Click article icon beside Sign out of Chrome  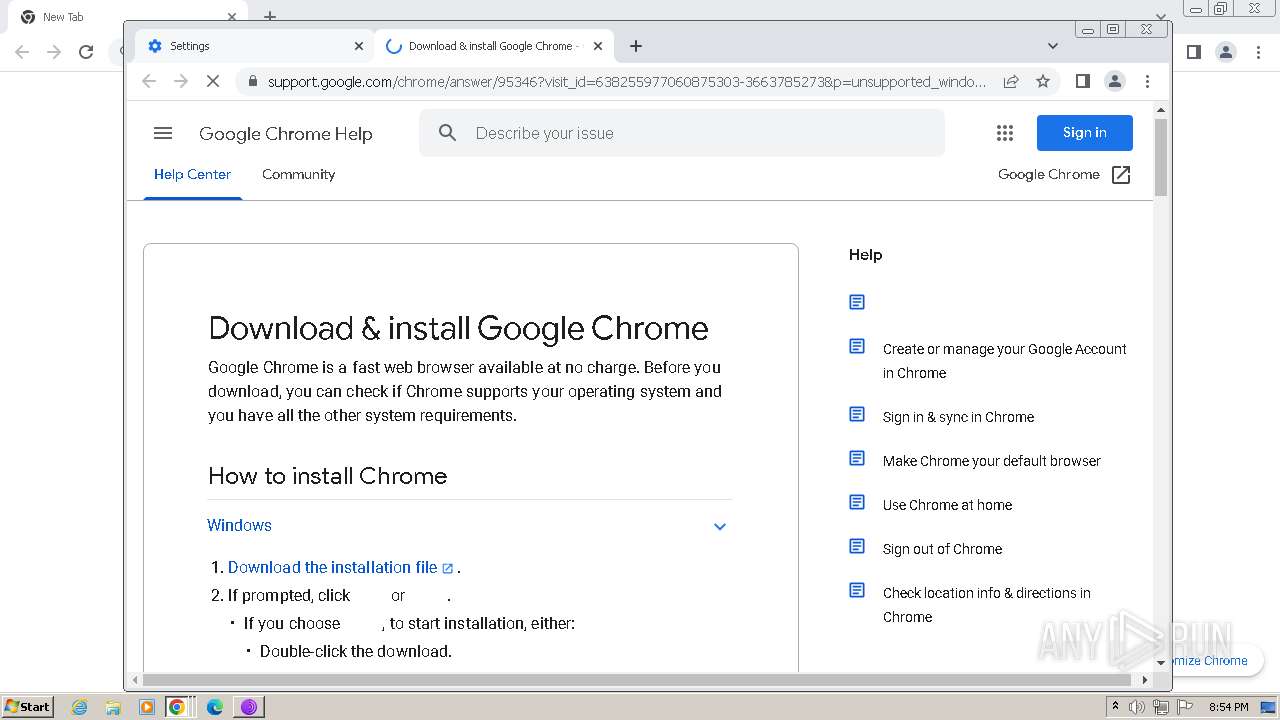point(857,546)
